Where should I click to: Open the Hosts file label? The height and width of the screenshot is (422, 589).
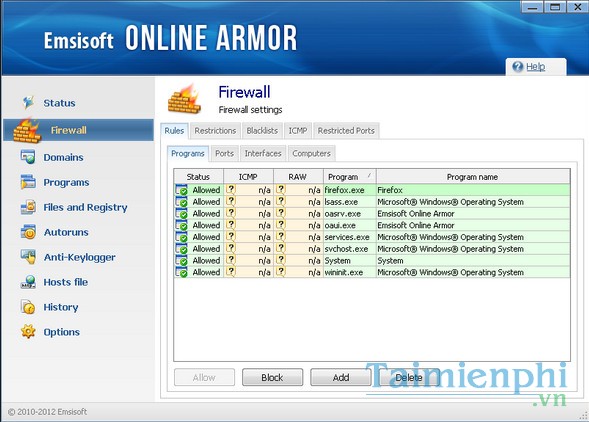coord(66,282)
